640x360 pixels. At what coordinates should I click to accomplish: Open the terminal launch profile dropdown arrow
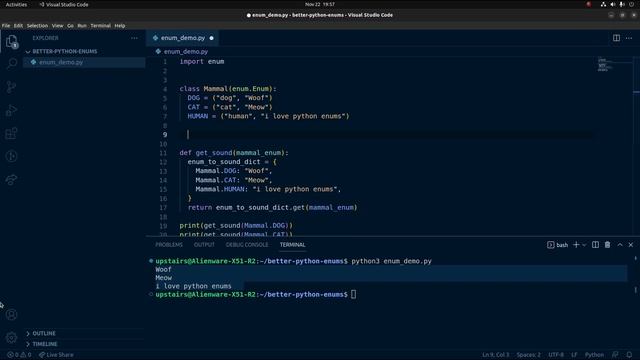pos(584,245)
